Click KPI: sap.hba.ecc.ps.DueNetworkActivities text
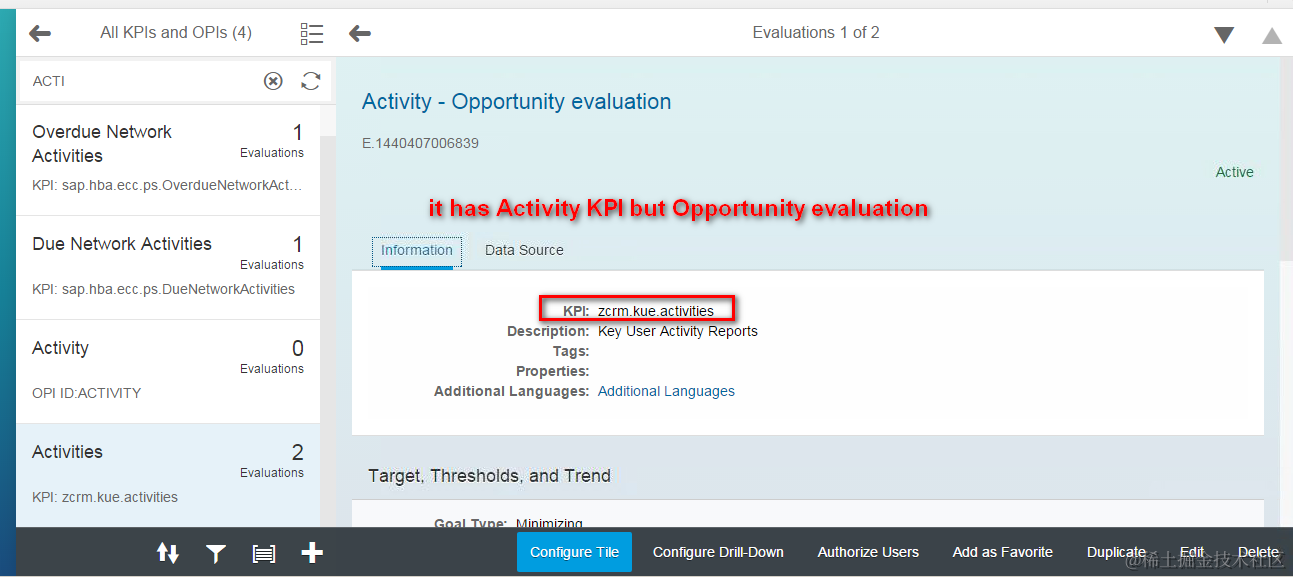Image resolution: width=1293 pixels, height=578 pixels. (163, 289)
